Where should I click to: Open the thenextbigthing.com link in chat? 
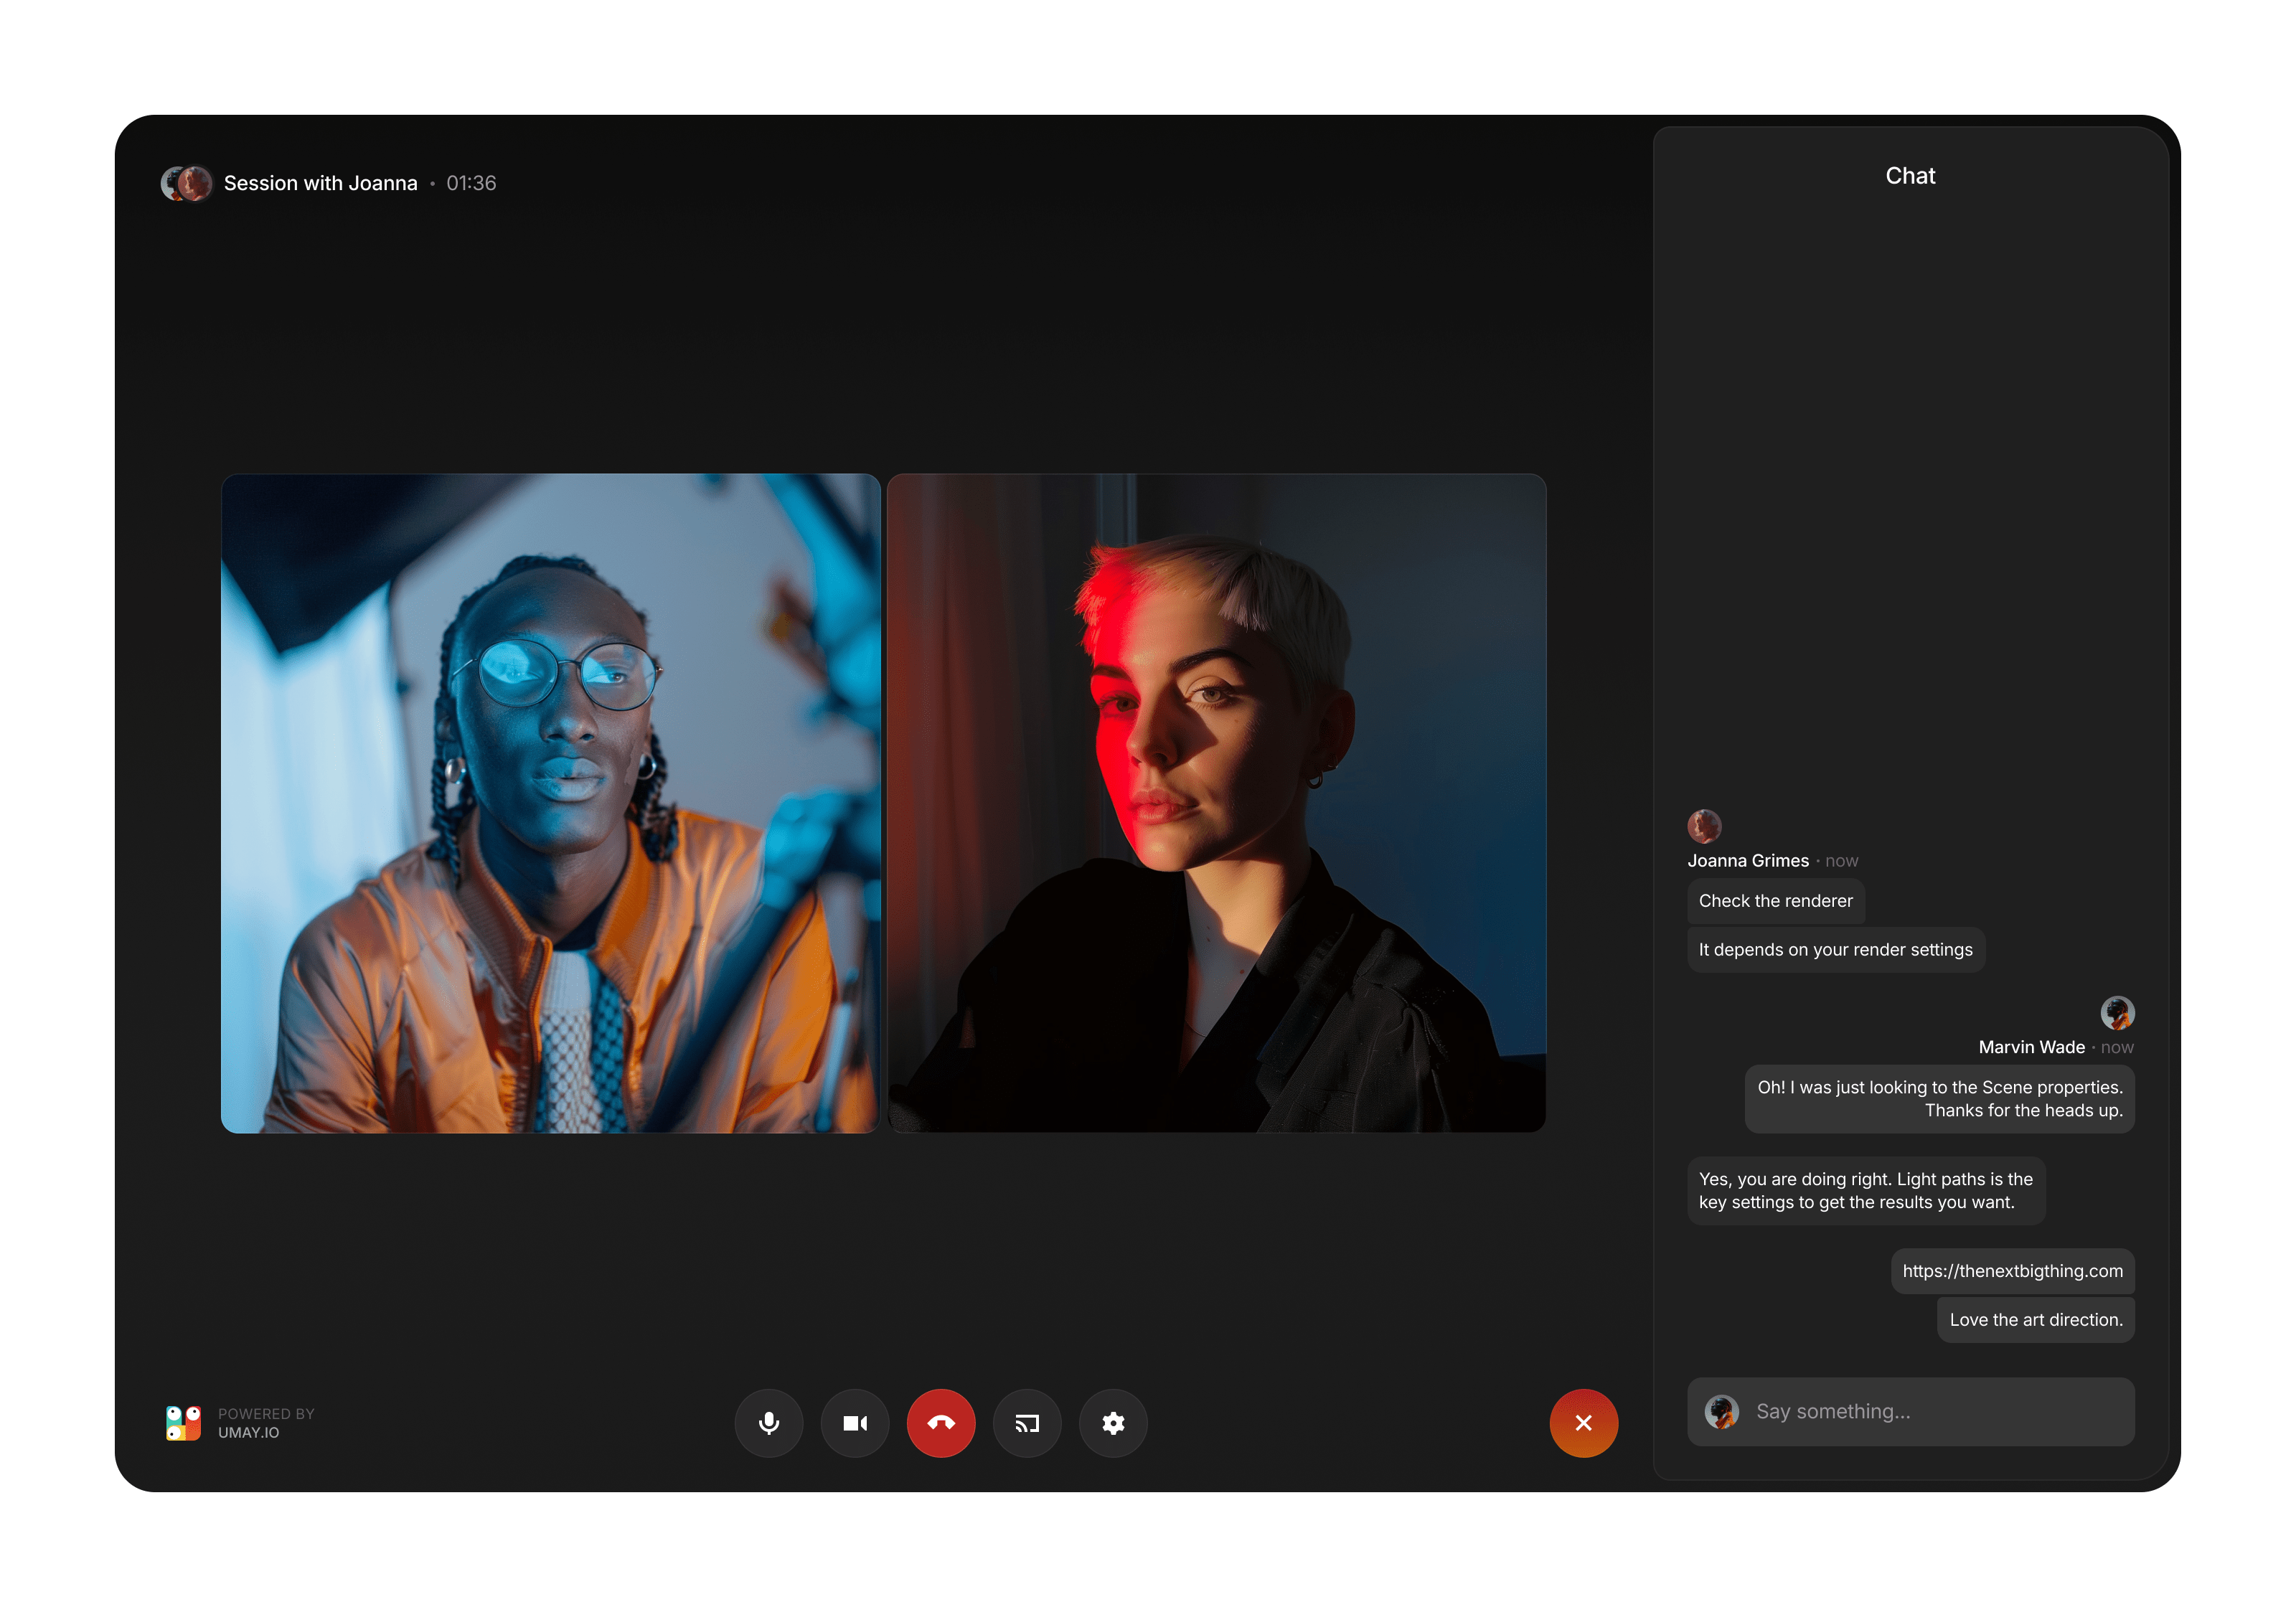[x=2012, y=1270]
